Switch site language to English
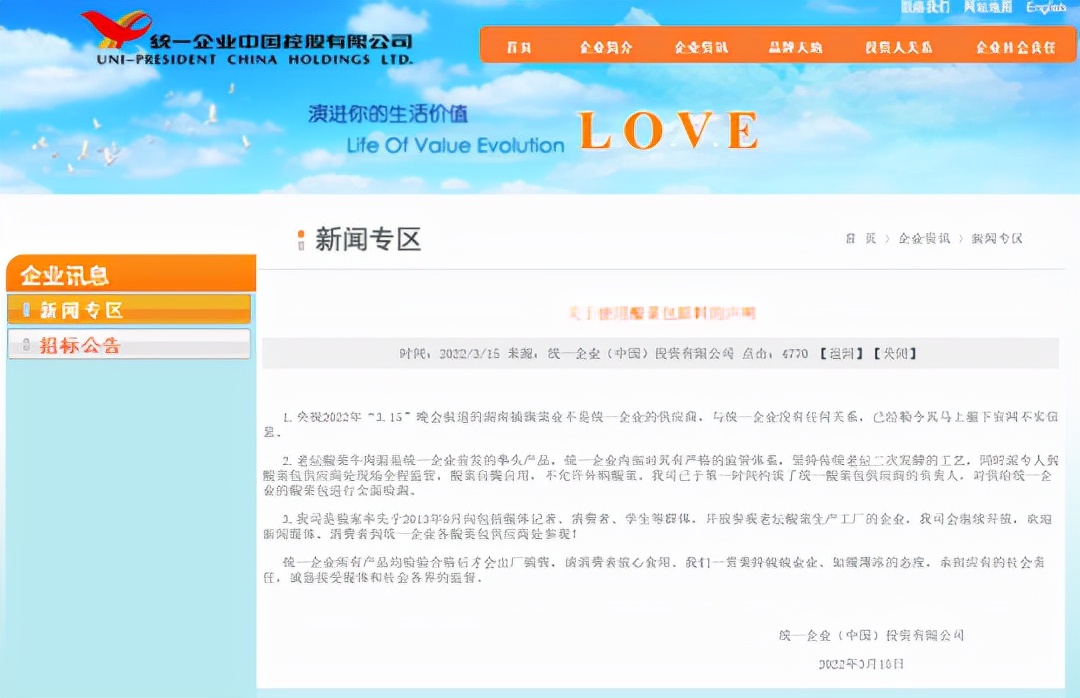Screen dimensions: 1080x698 click(1046, 7)
